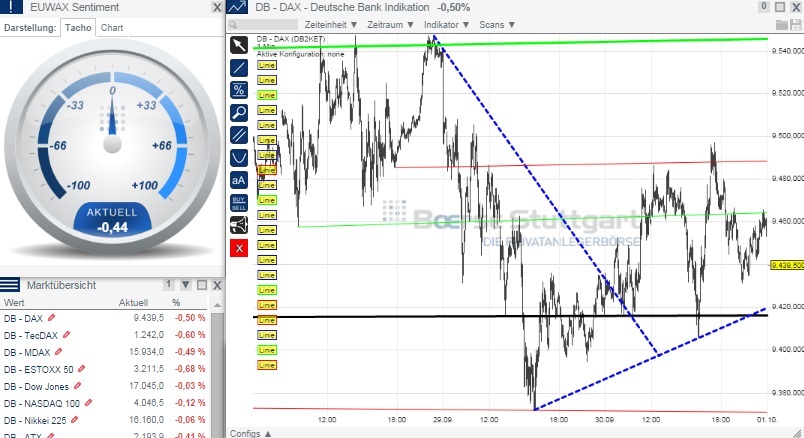Click pencil icon next to DB - Nikkei 225
The width and height of the screenshot is (804, 438).
[x=75, y=420]
